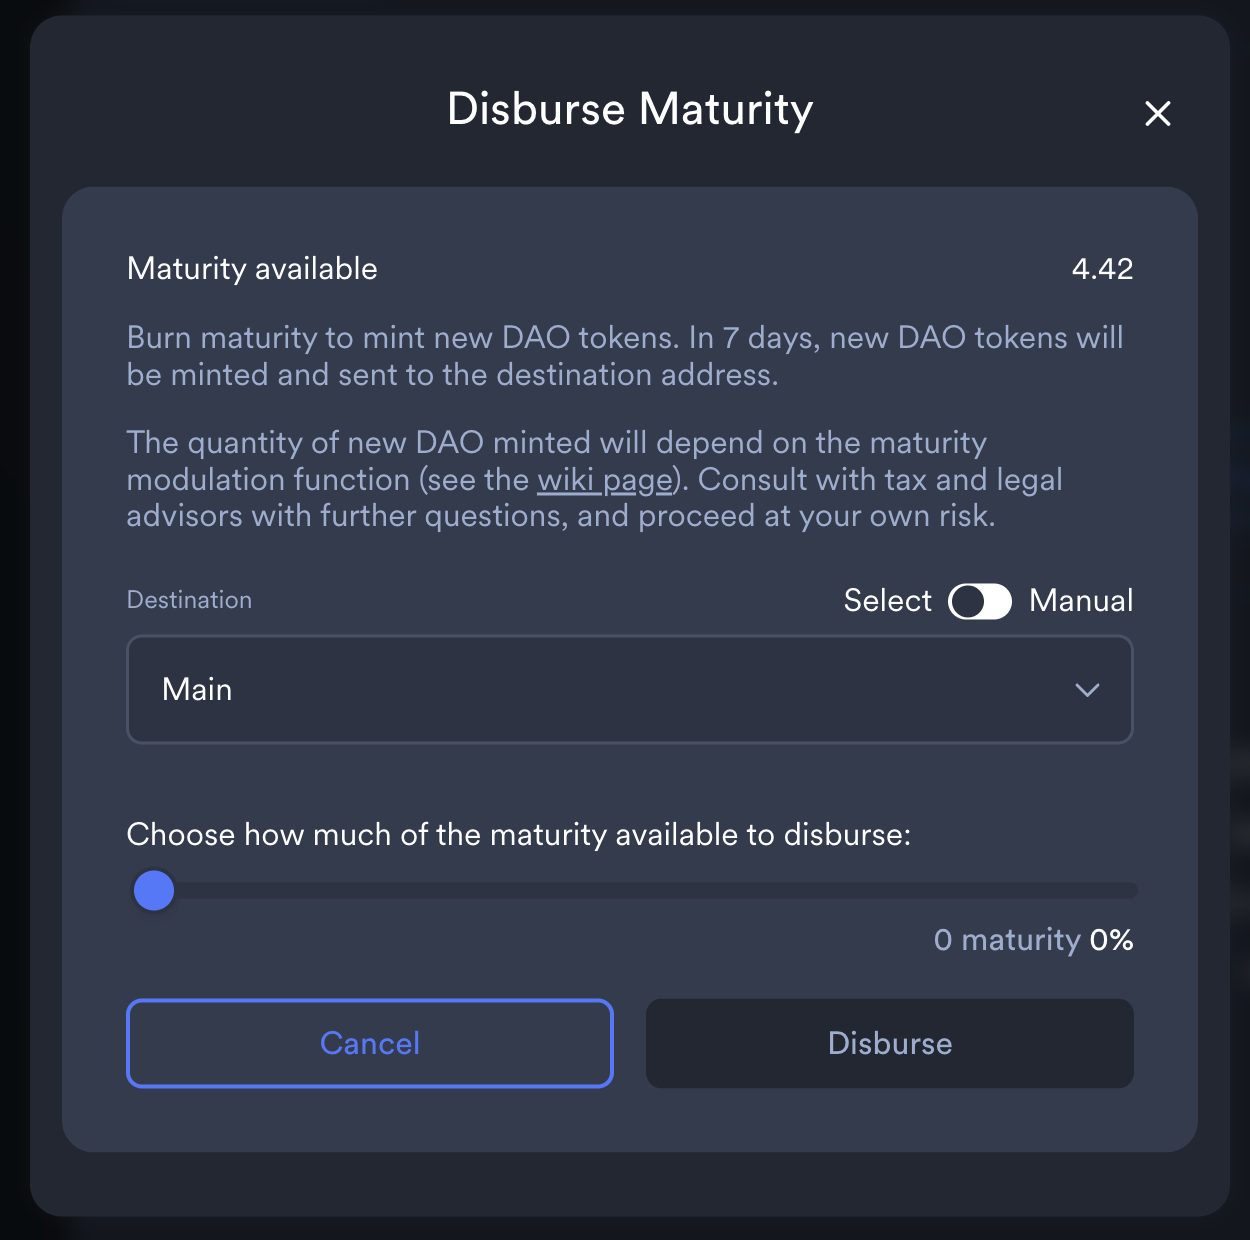
Task: Click the Main text in the destination box
Action: [197, 689]
